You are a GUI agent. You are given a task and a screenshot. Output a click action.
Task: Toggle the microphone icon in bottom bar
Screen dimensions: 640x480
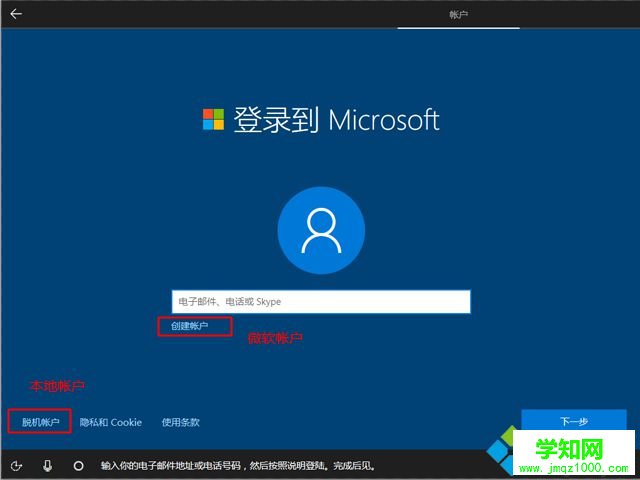pos(47,465)
